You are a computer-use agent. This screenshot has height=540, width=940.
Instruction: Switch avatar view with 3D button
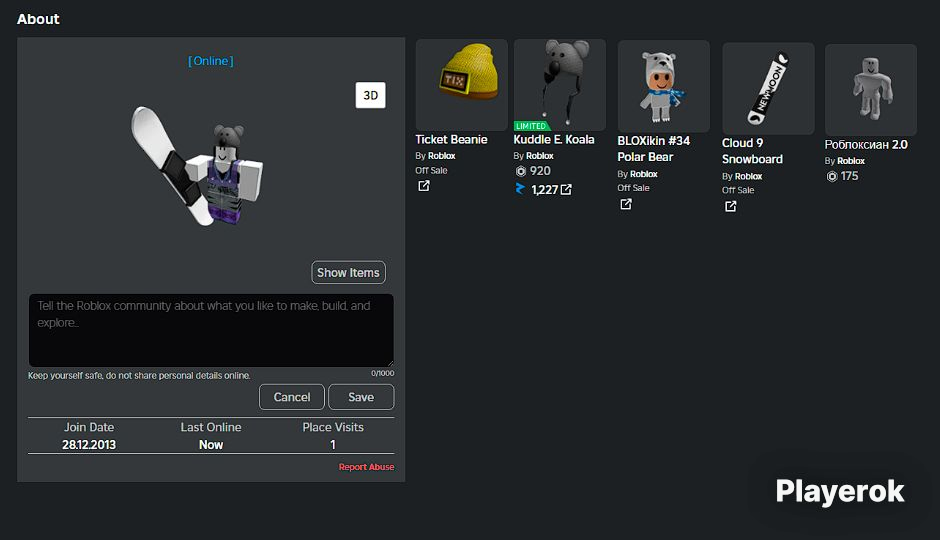[370, 95]
